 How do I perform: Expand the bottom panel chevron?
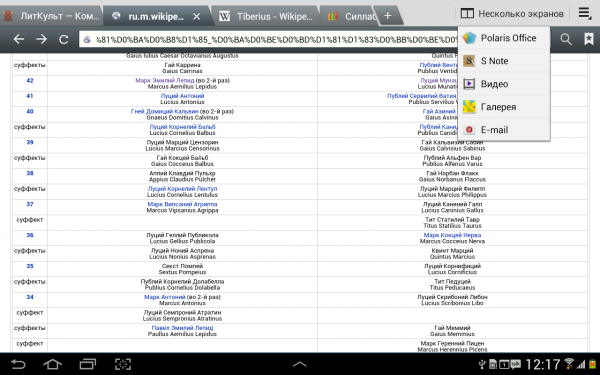(300, 364)
